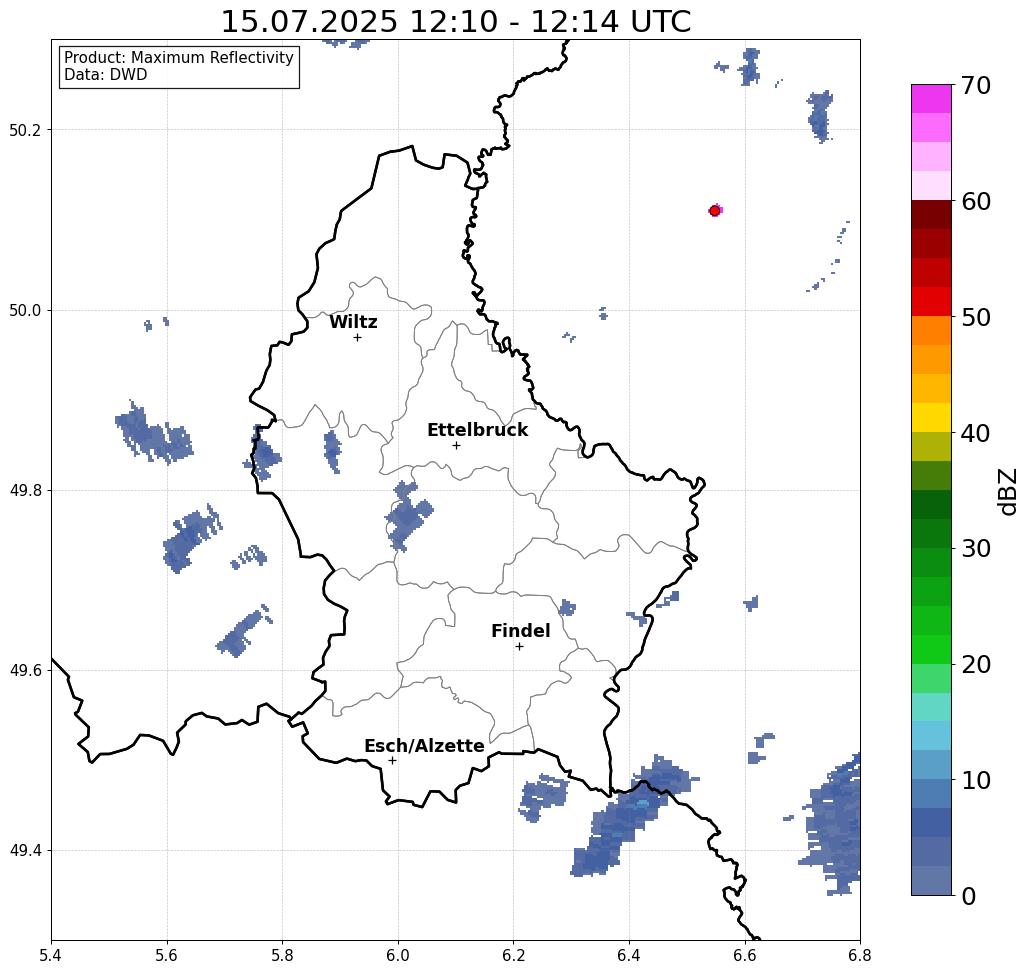Screen dimensions: 1029x973
Task: Click the dBZ colorbar axis label
Action: 1008,491
